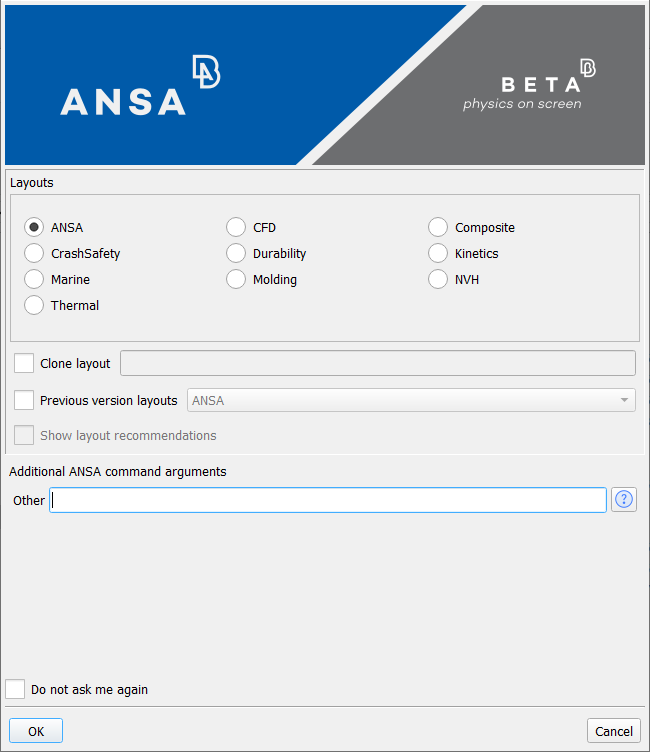Click the help question mark icon
The width and height of the screenshot is (650, 752).
point(625,500)
